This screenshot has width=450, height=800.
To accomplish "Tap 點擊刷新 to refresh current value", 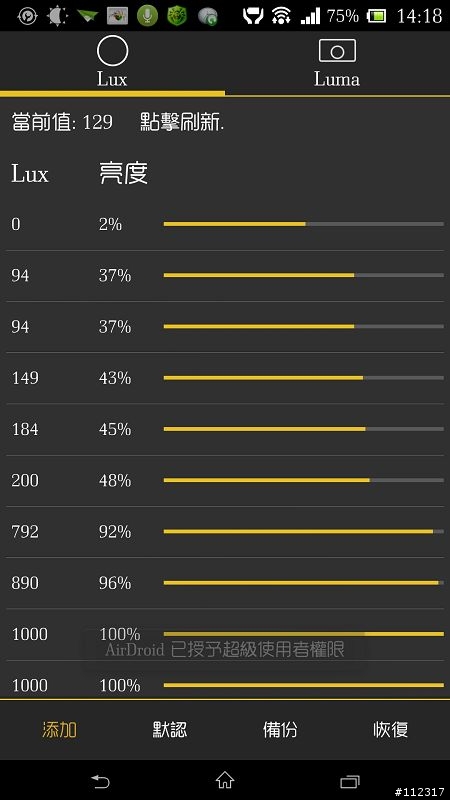I will pyautogui.click(x=182, y=122).
